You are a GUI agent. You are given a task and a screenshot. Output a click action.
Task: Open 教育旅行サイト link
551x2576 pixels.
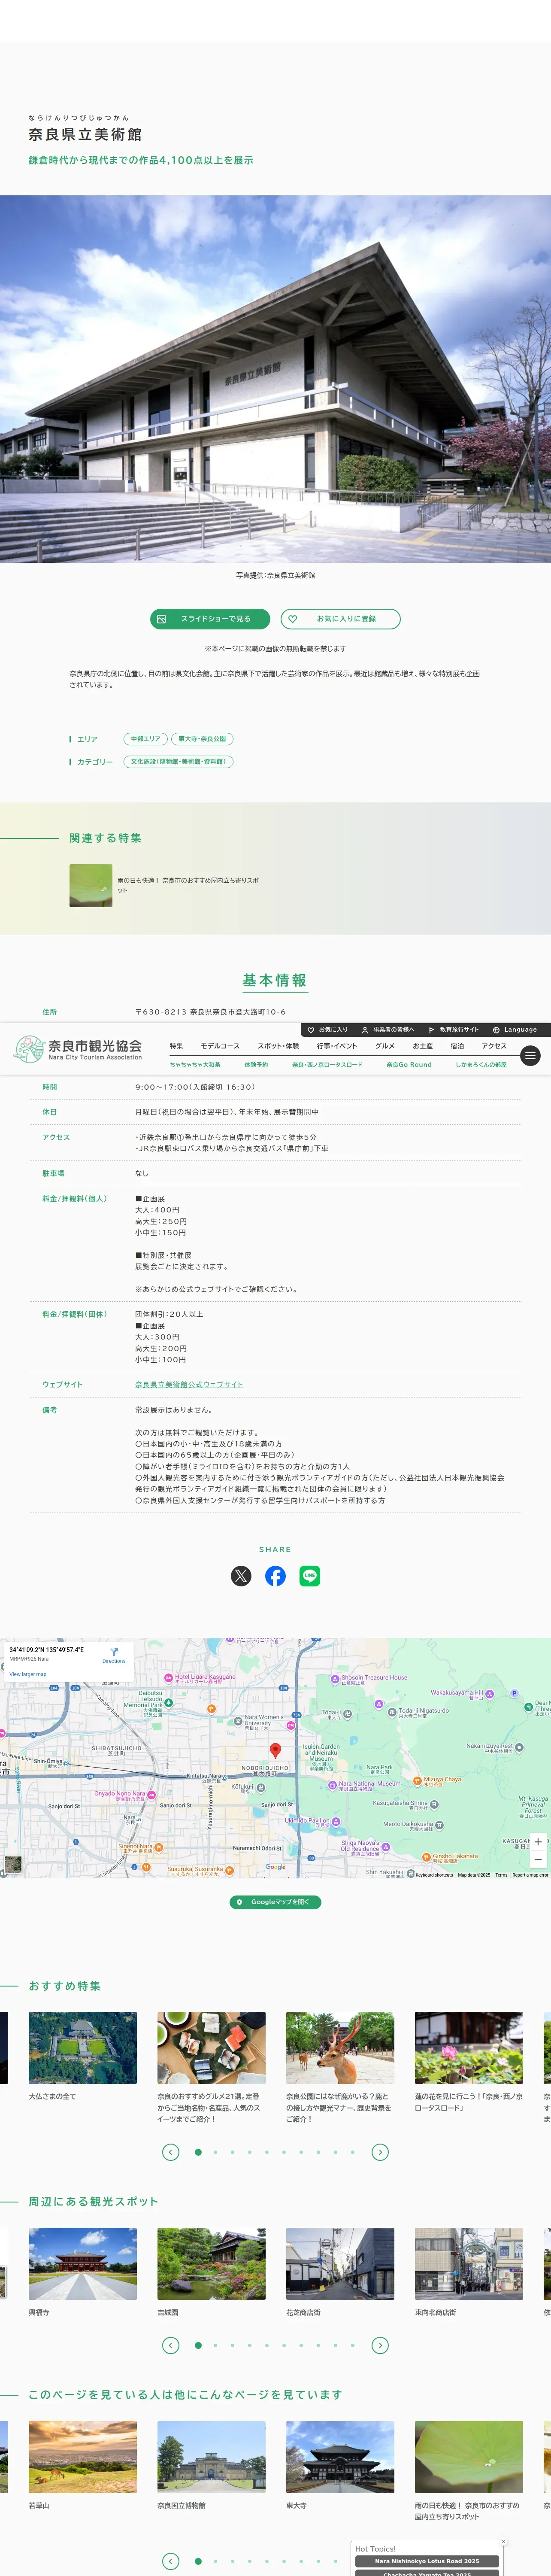[454, 1029]
